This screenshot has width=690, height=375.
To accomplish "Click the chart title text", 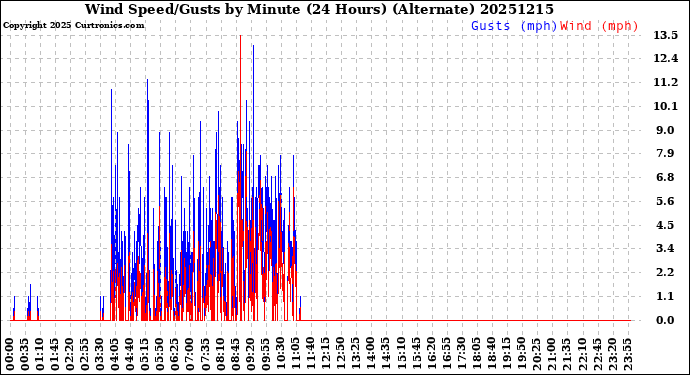I will 319,9.
